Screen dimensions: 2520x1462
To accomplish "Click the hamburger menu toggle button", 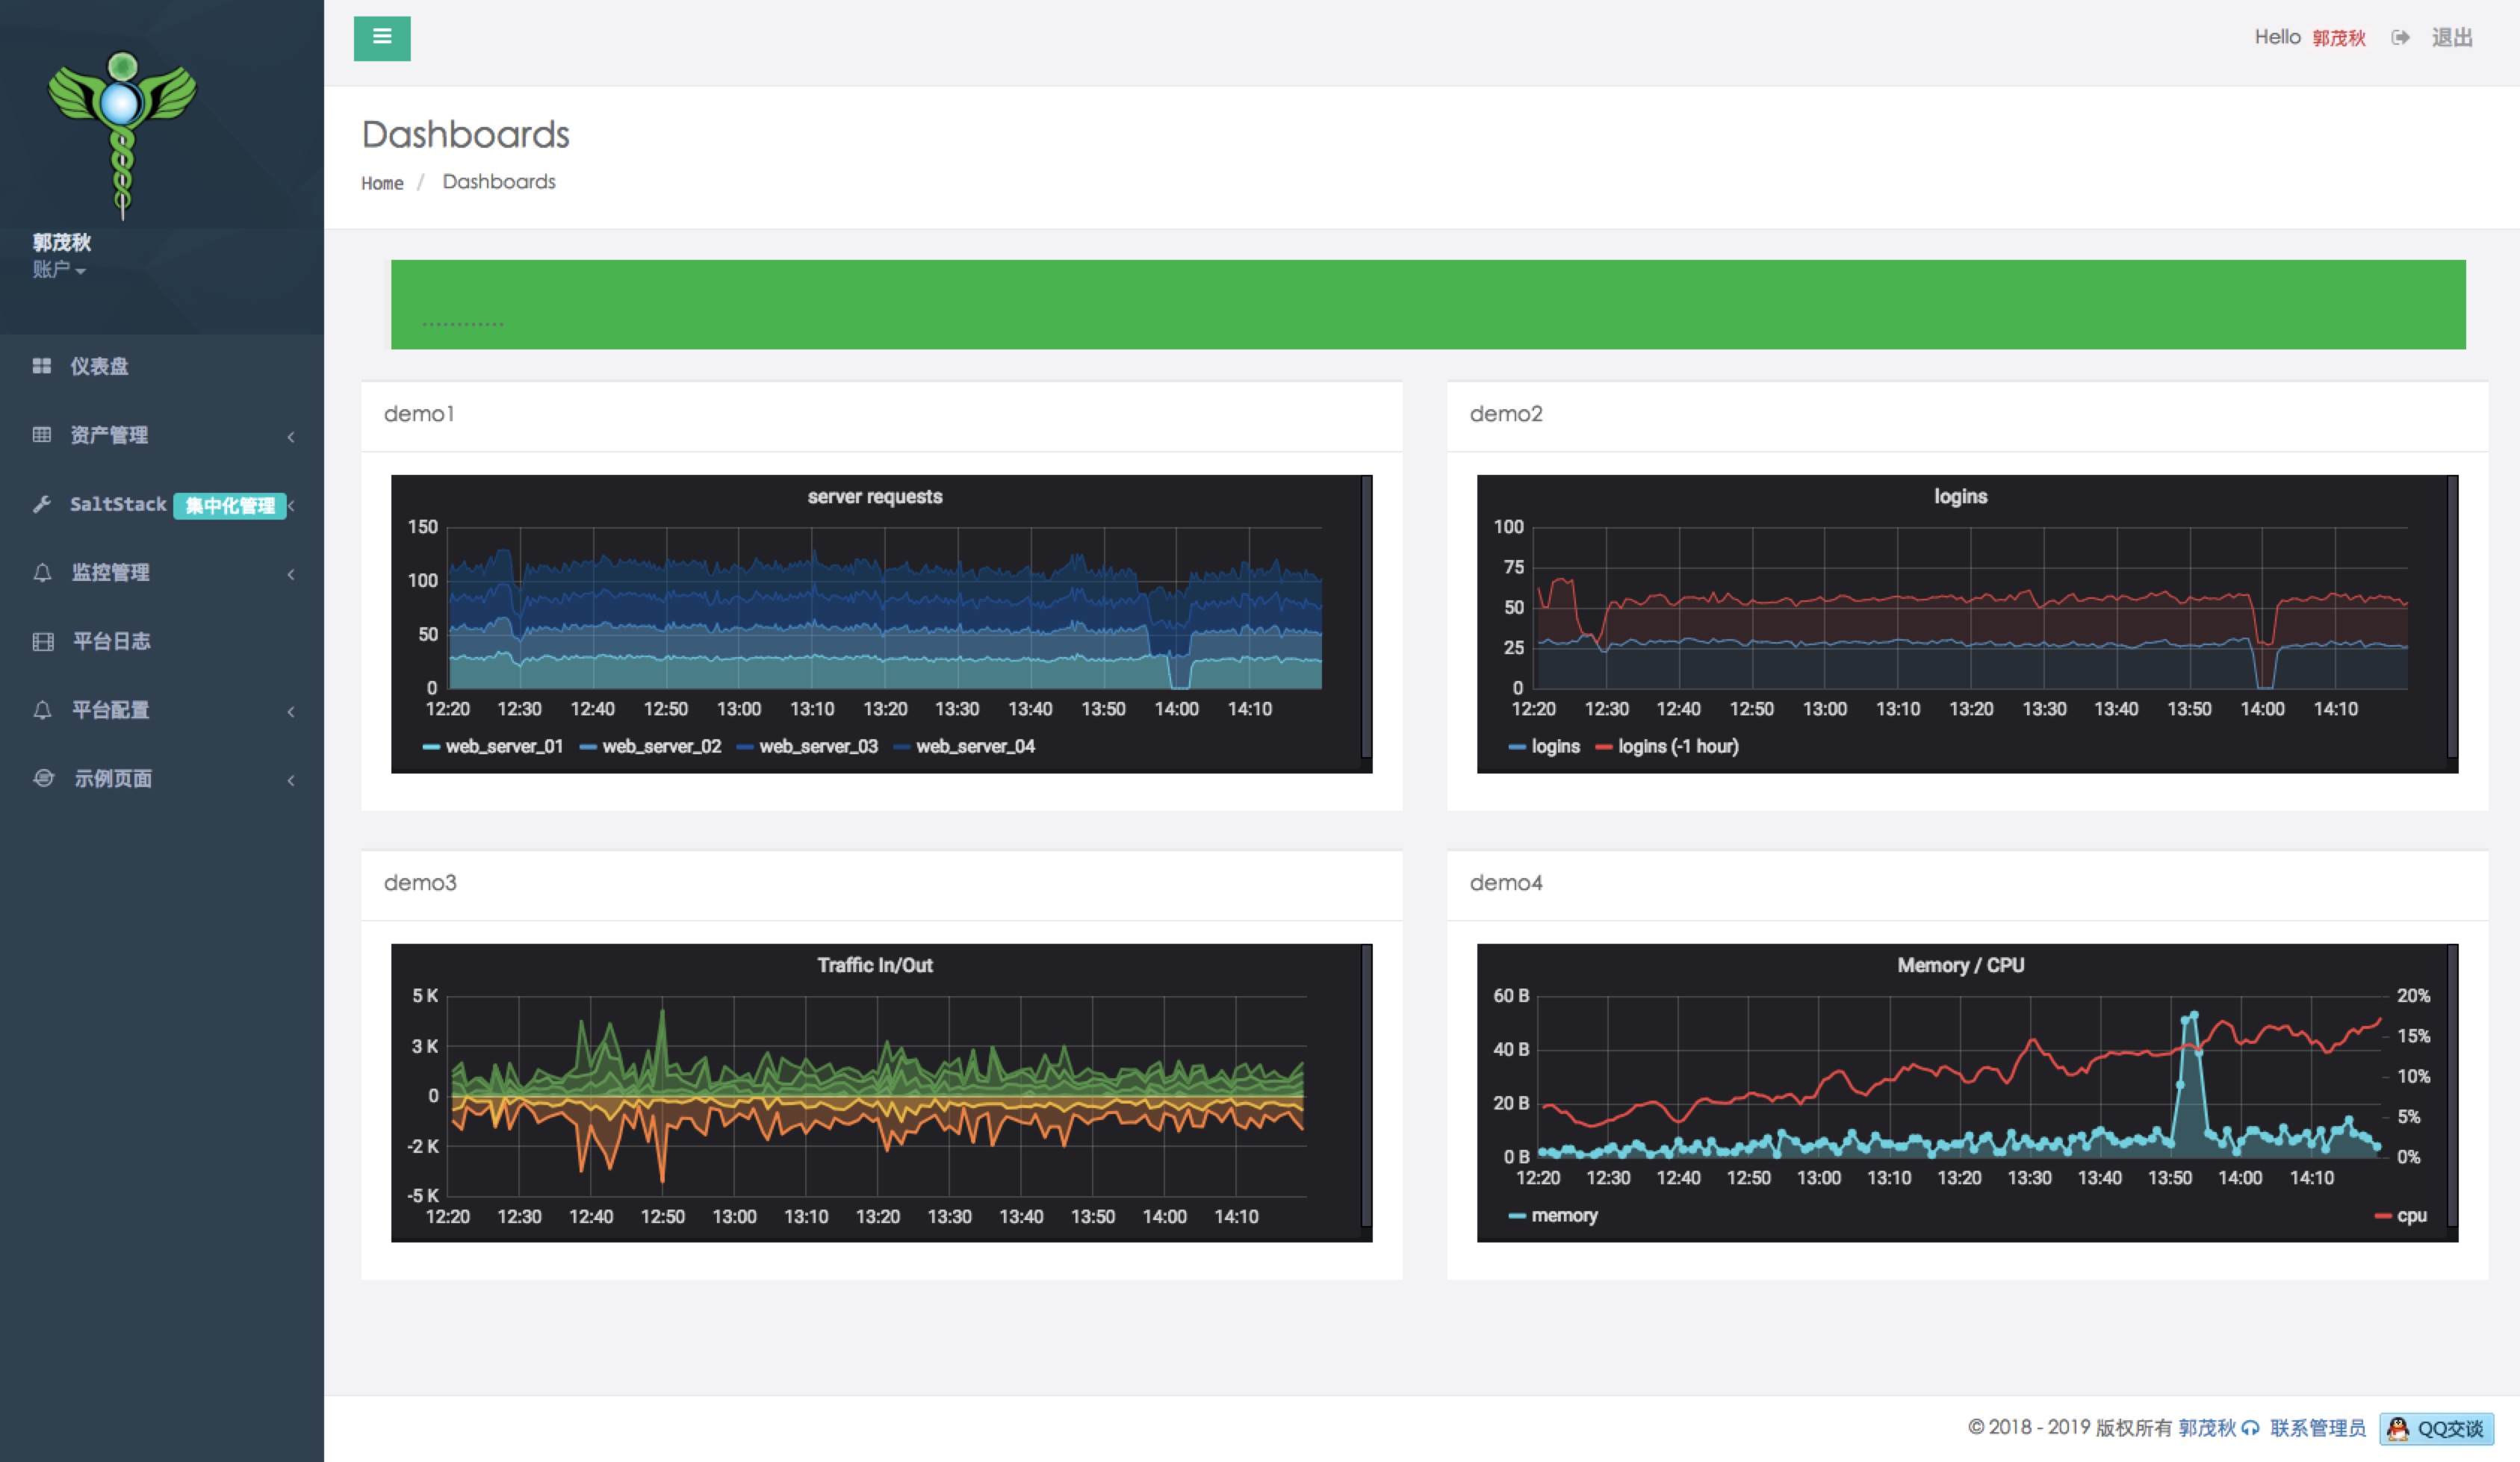I will click(x=381, y=38).
